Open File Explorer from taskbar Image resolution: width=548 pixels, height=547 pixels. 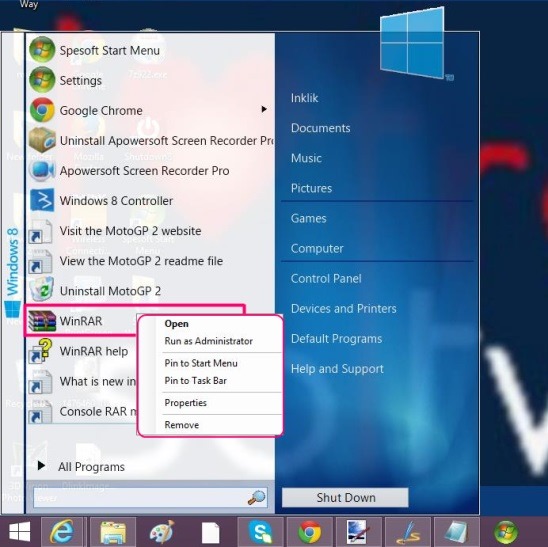coord(113,533)
